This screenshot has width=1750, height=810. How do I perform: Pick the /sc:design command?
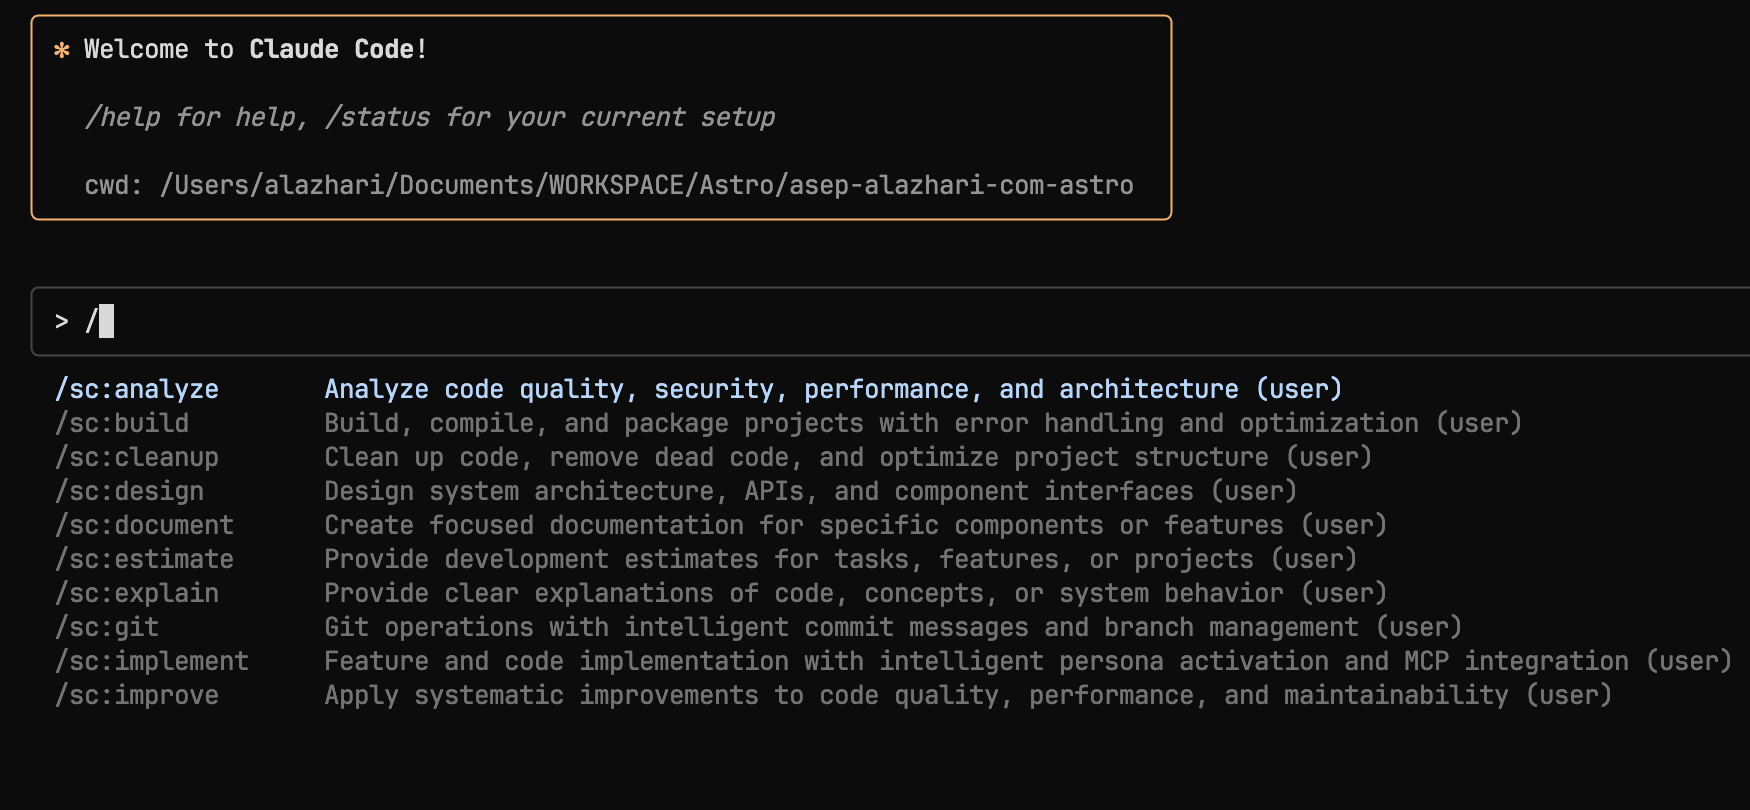[130, 491]
